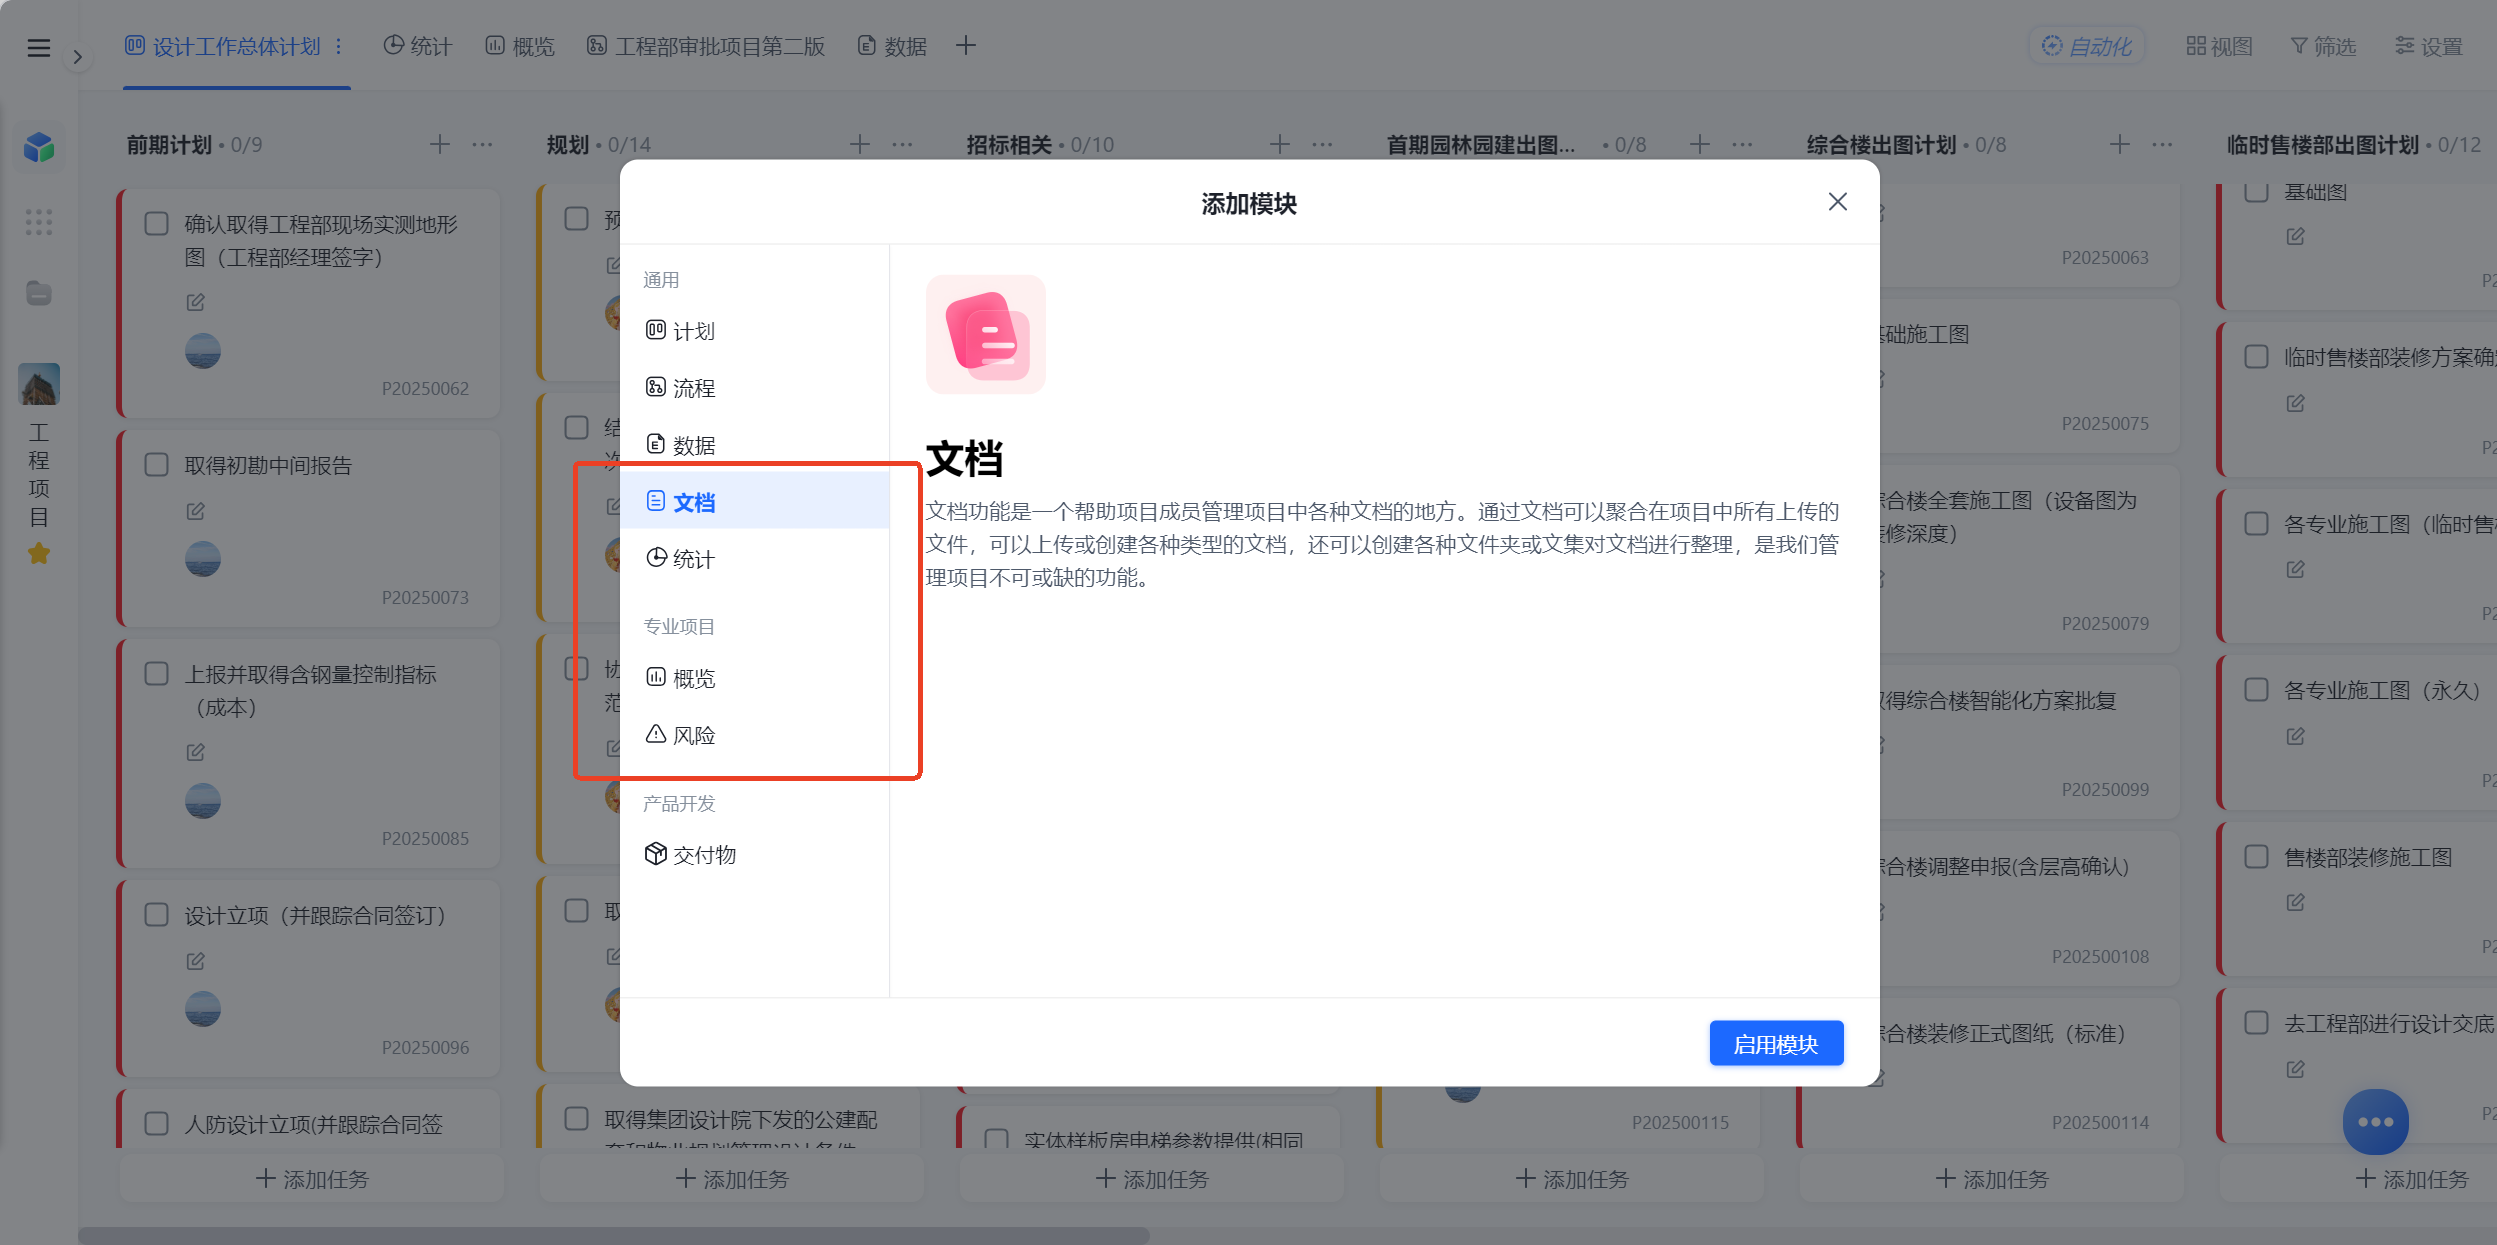
Task: Toggle the yellow favorite star
Action: [x=39, y=553]
